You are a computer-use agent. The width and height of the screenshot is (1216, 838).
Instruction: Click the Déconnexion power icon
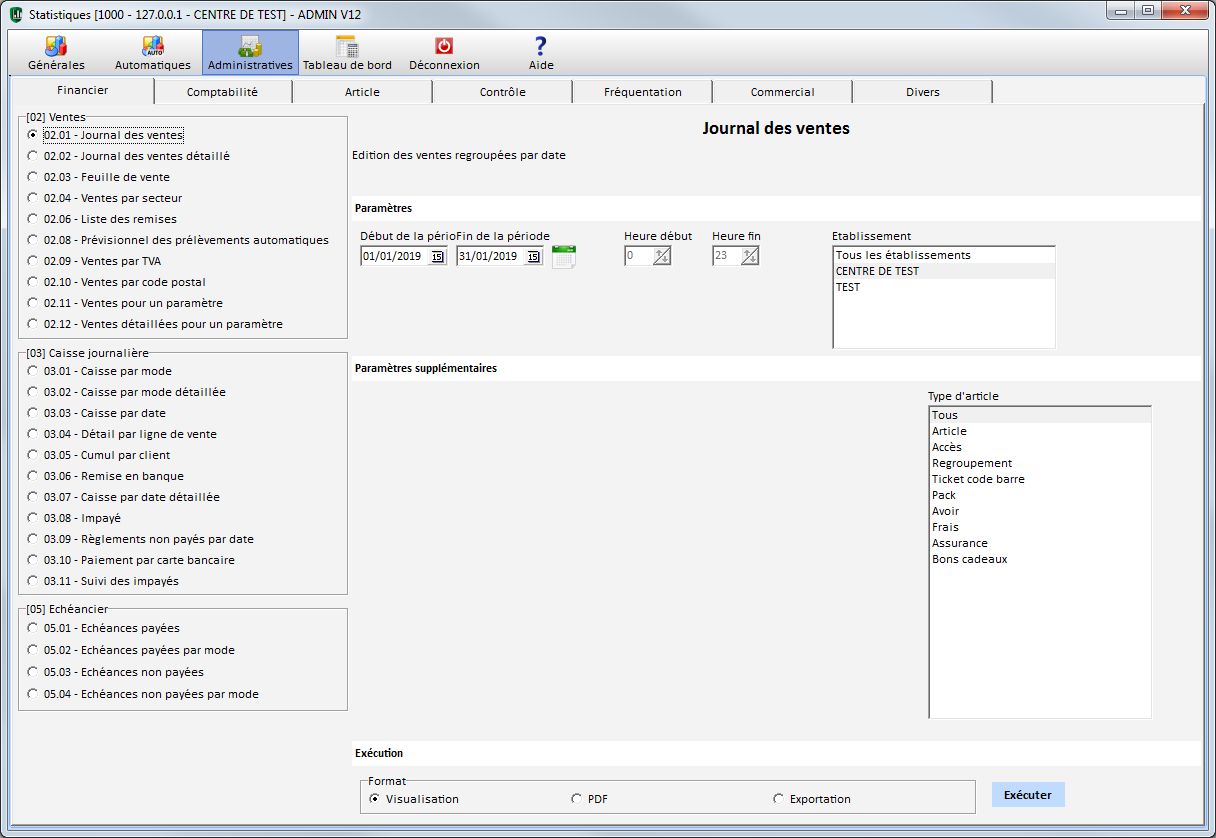(x=444, y=47)
